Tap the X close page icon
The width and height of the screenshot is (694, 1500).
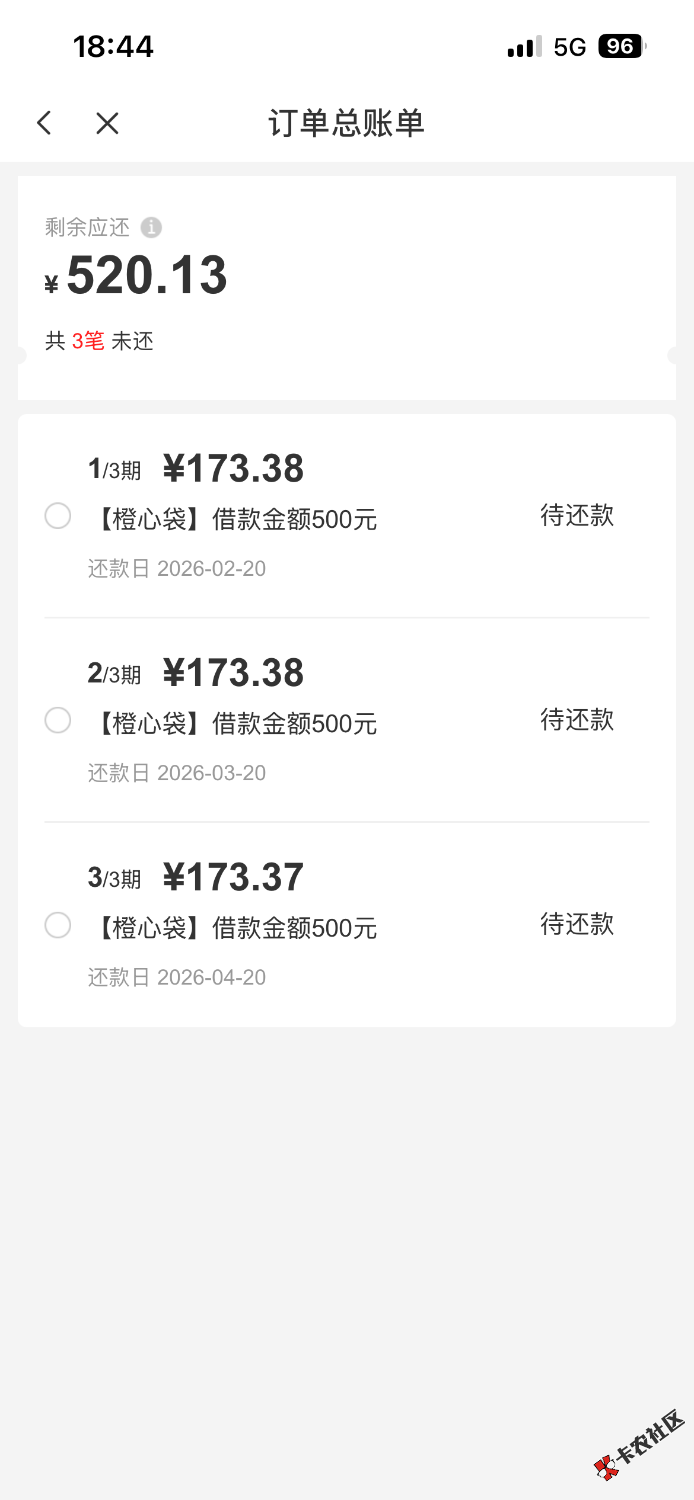pos(107,123)
